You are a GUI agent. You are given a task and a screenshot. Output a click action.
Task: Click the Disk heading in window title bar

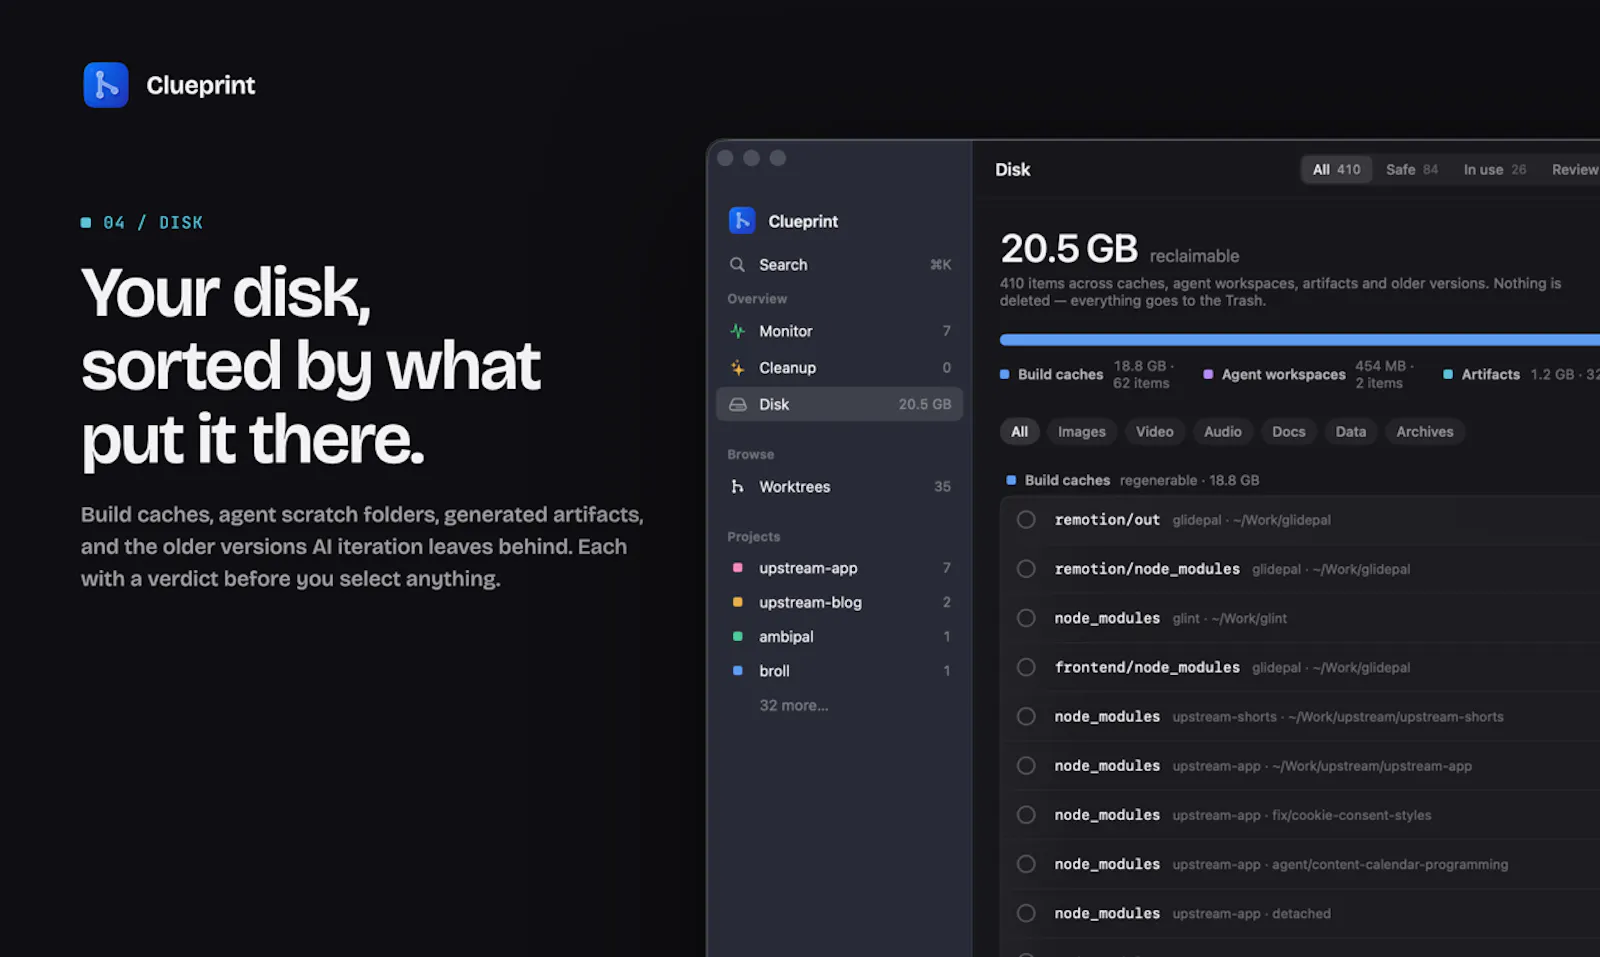point(1013,170)
